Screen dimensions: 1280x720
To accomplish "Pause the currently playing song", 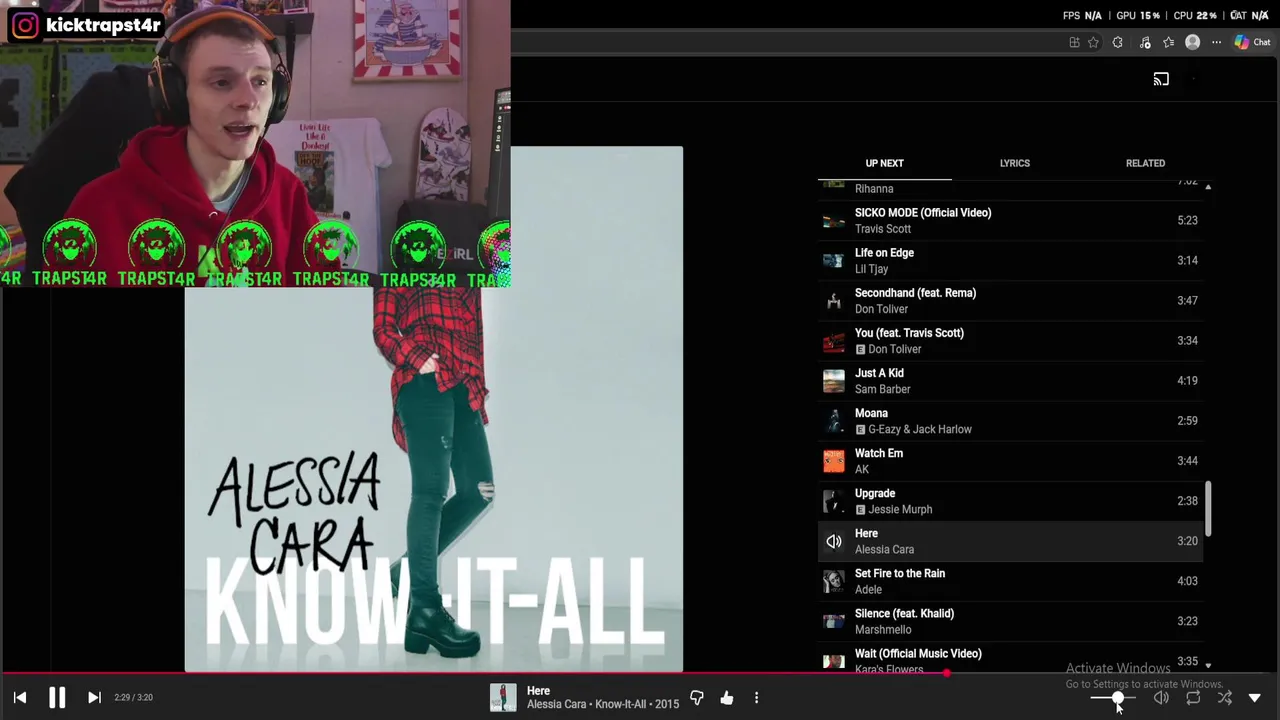I will tap(57, 698).
